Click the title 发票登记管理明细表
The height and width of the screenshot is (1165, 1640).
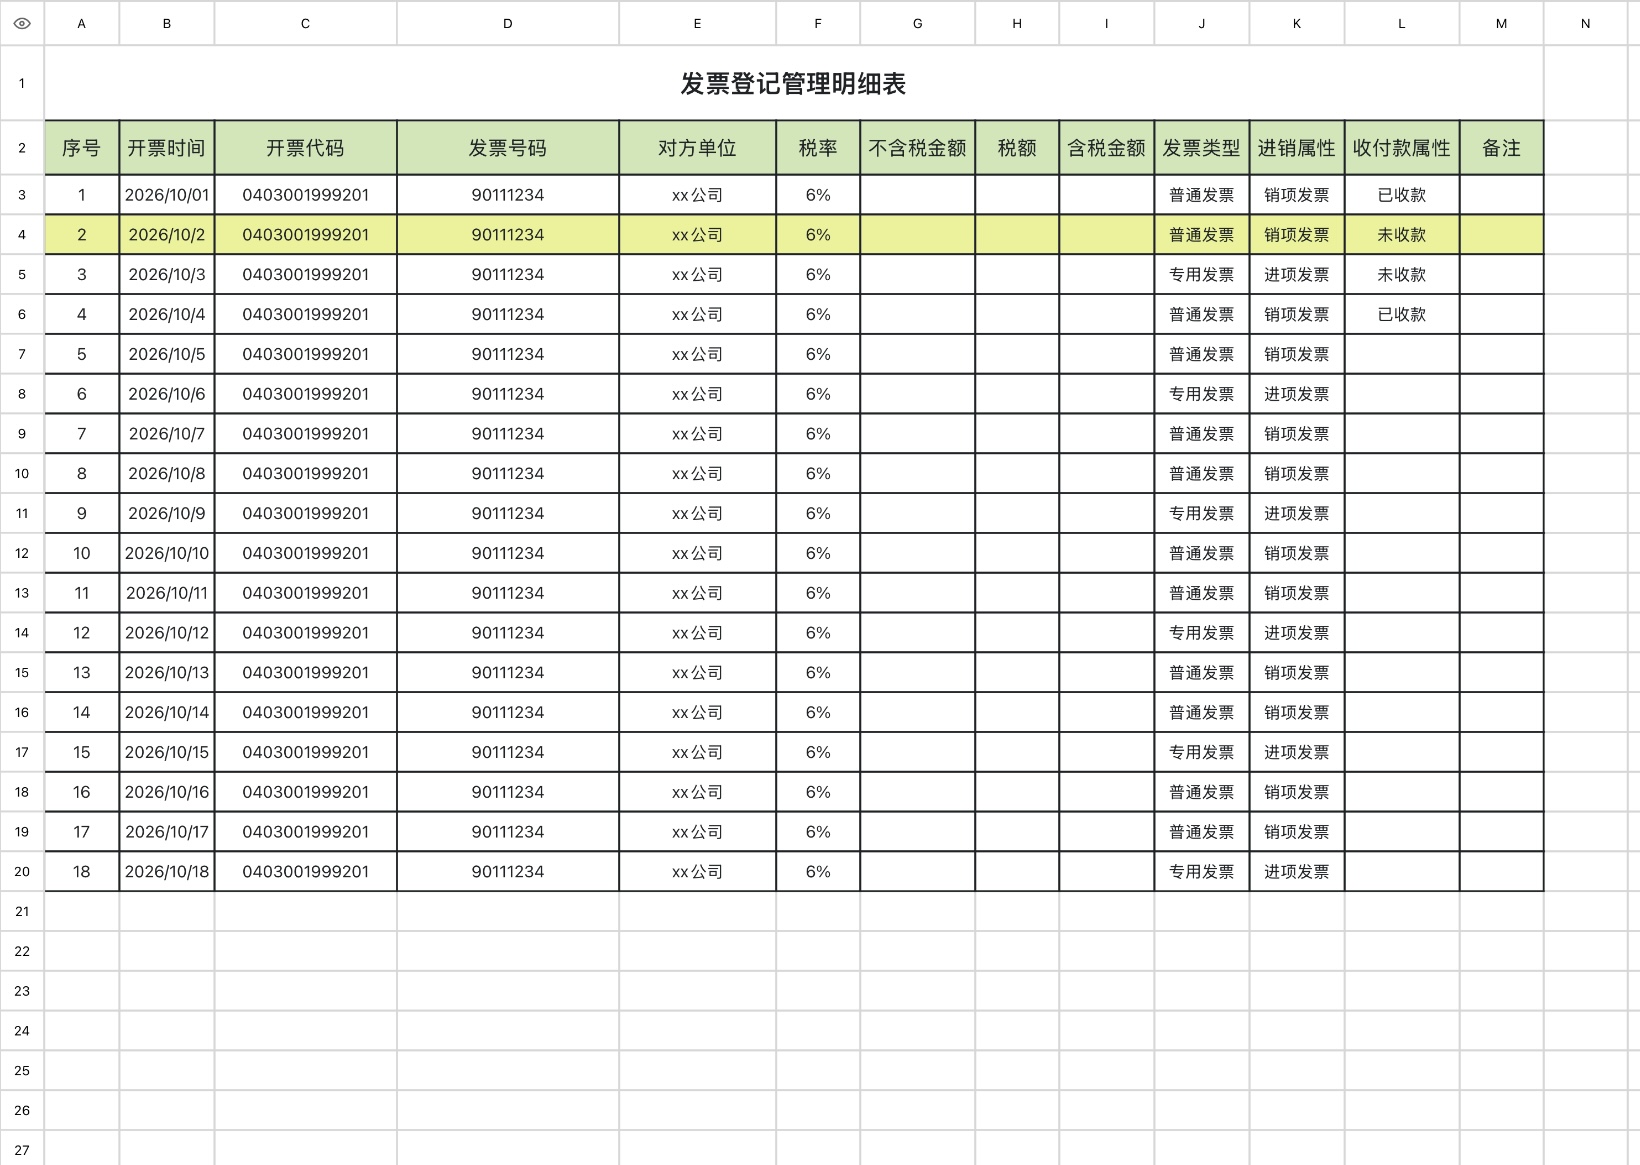coord(793,84)
